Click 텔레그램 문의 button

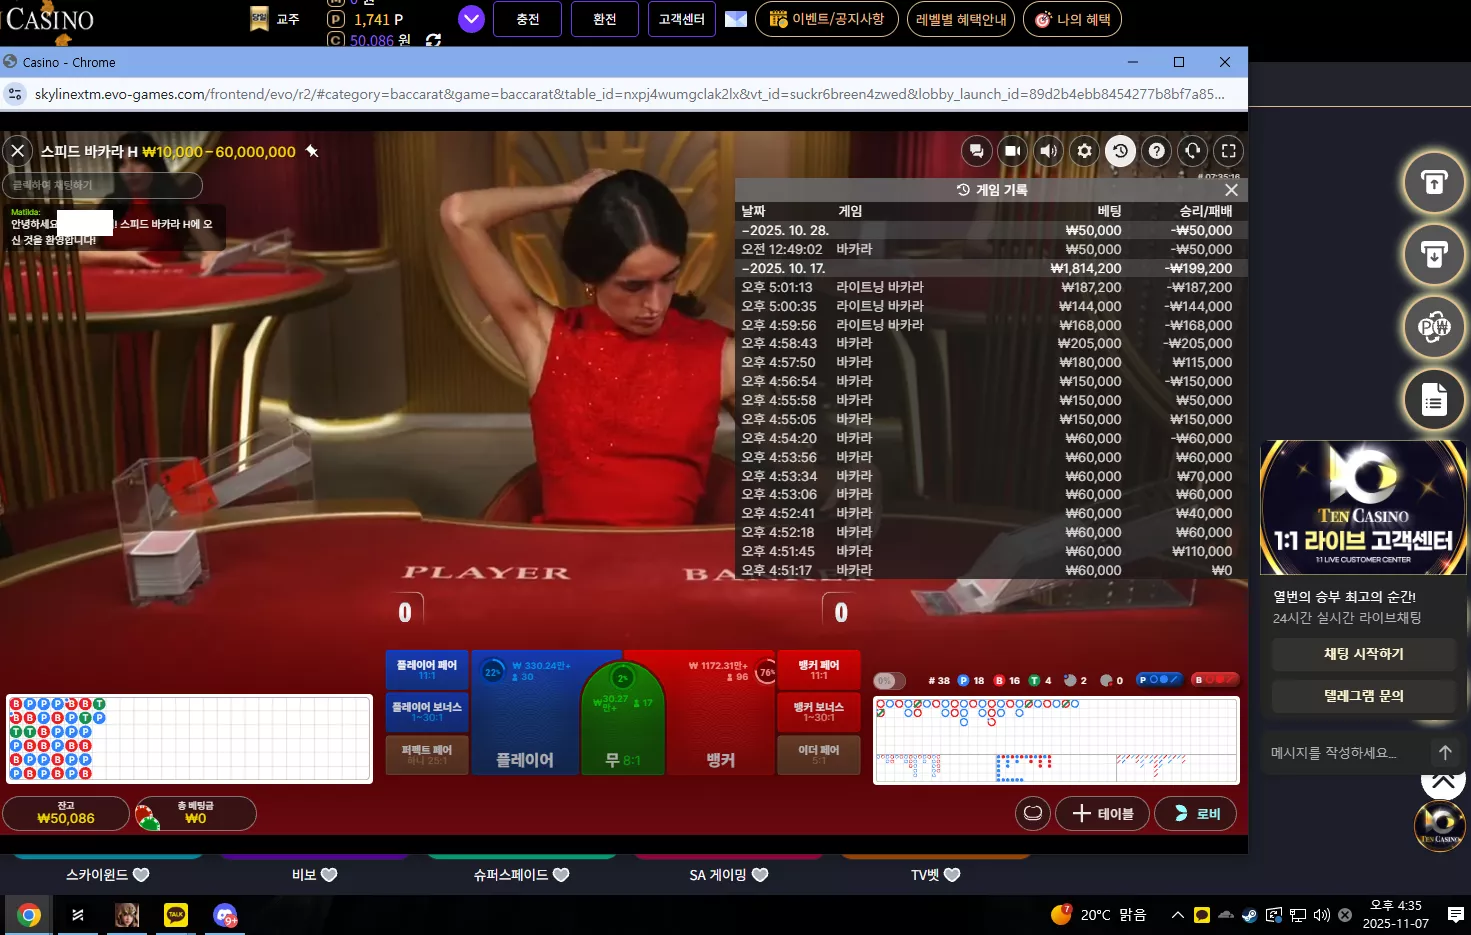(1364, 696)
